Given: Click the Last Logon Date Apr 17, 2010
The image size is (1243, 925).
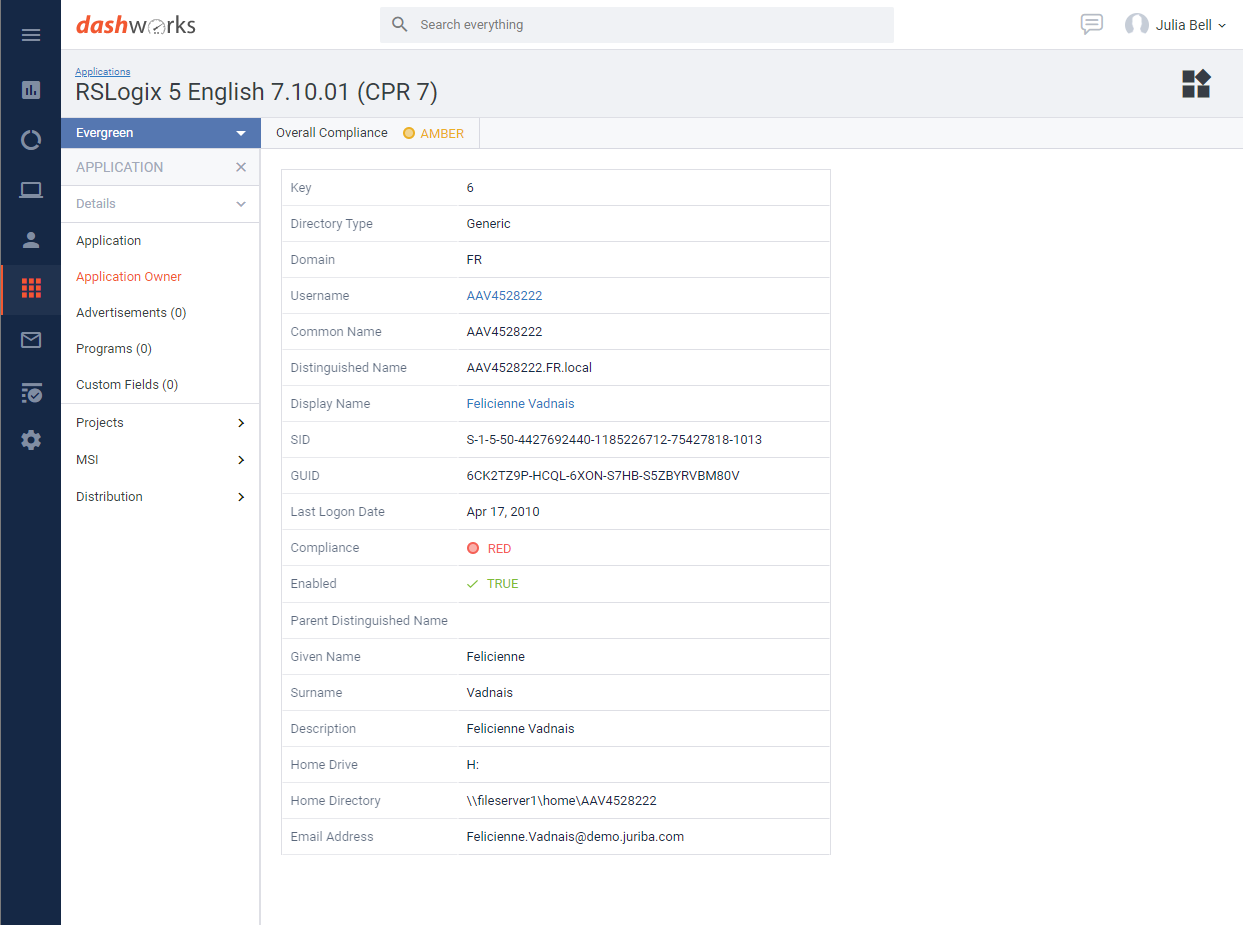Looking at the screenshot, I should [x=503, y=512].
